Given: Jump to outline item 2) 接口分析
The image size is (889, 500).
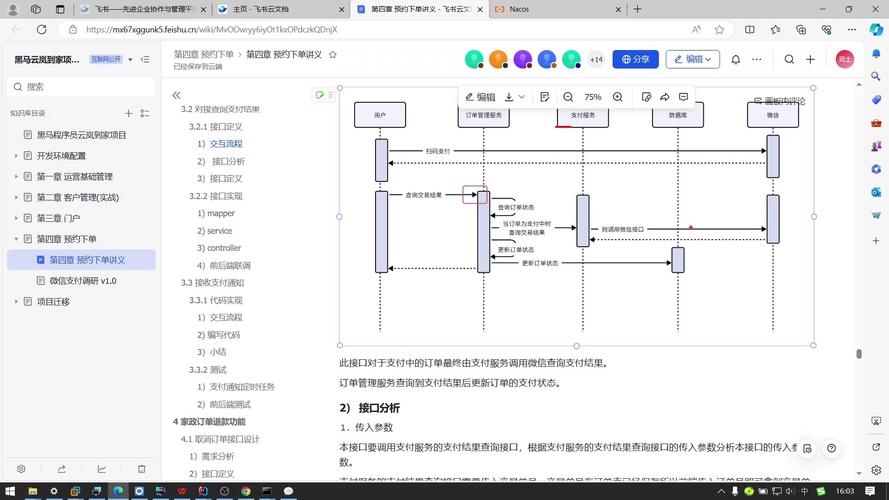Looking at the screenshot, I should 221,161.
